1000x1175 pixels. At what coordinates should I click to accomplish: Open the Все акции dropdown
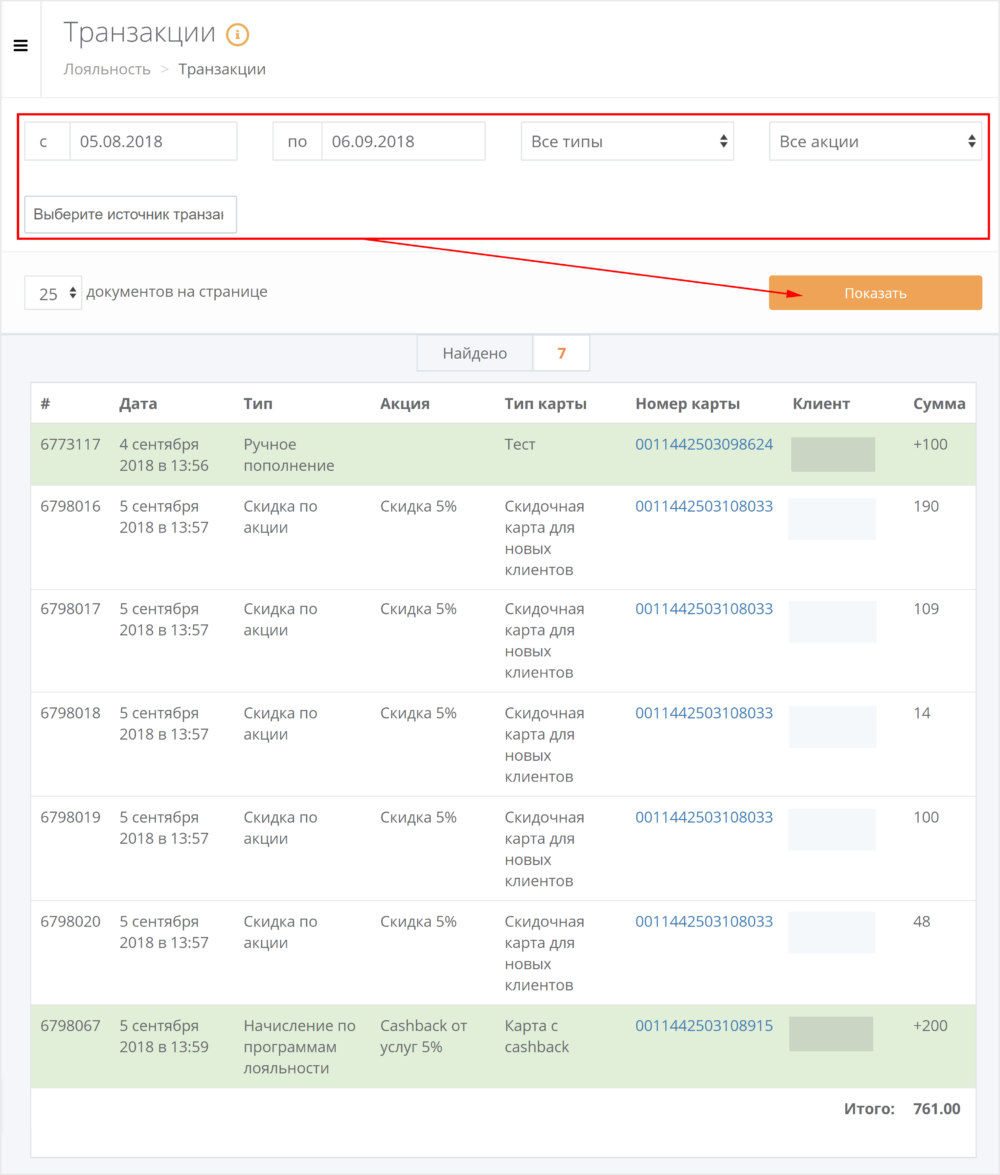pos(876,142)
